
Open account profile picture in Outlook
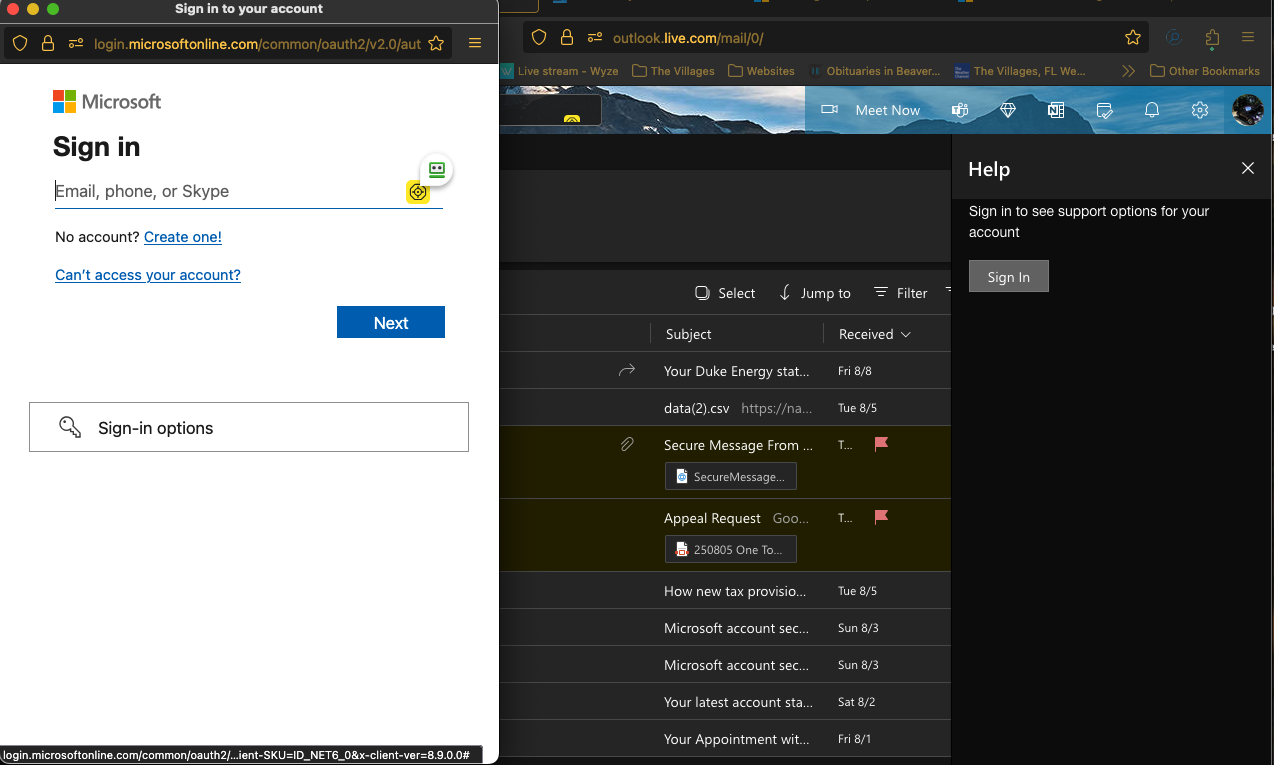coord(1248,110)
